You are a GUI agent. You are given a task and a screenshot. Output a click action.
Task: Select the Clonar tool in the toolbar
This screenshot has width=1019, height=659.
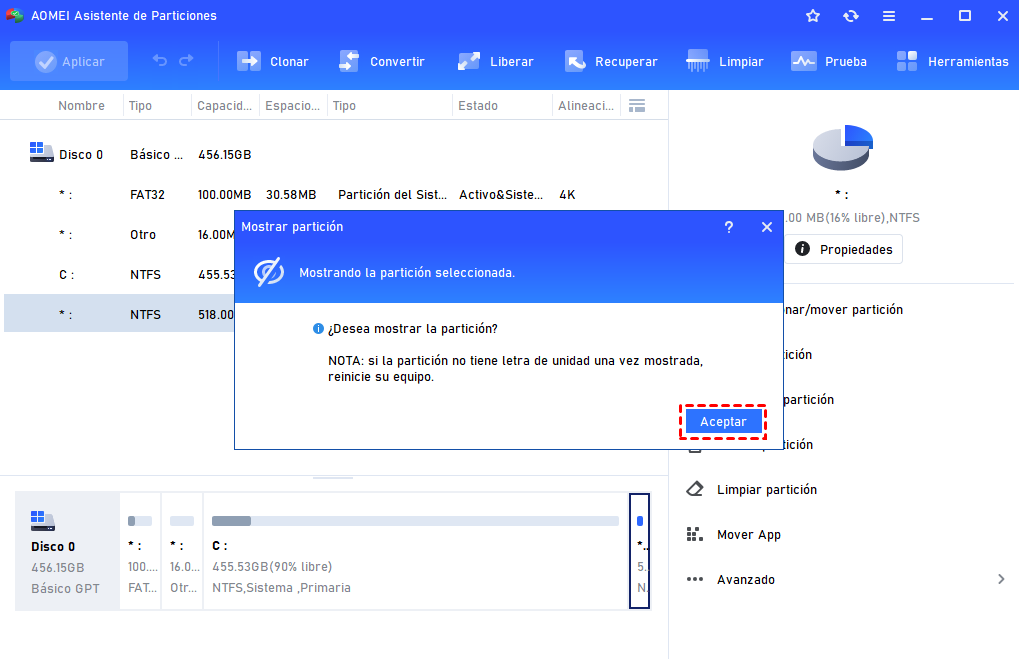click(x=272, y=61)
